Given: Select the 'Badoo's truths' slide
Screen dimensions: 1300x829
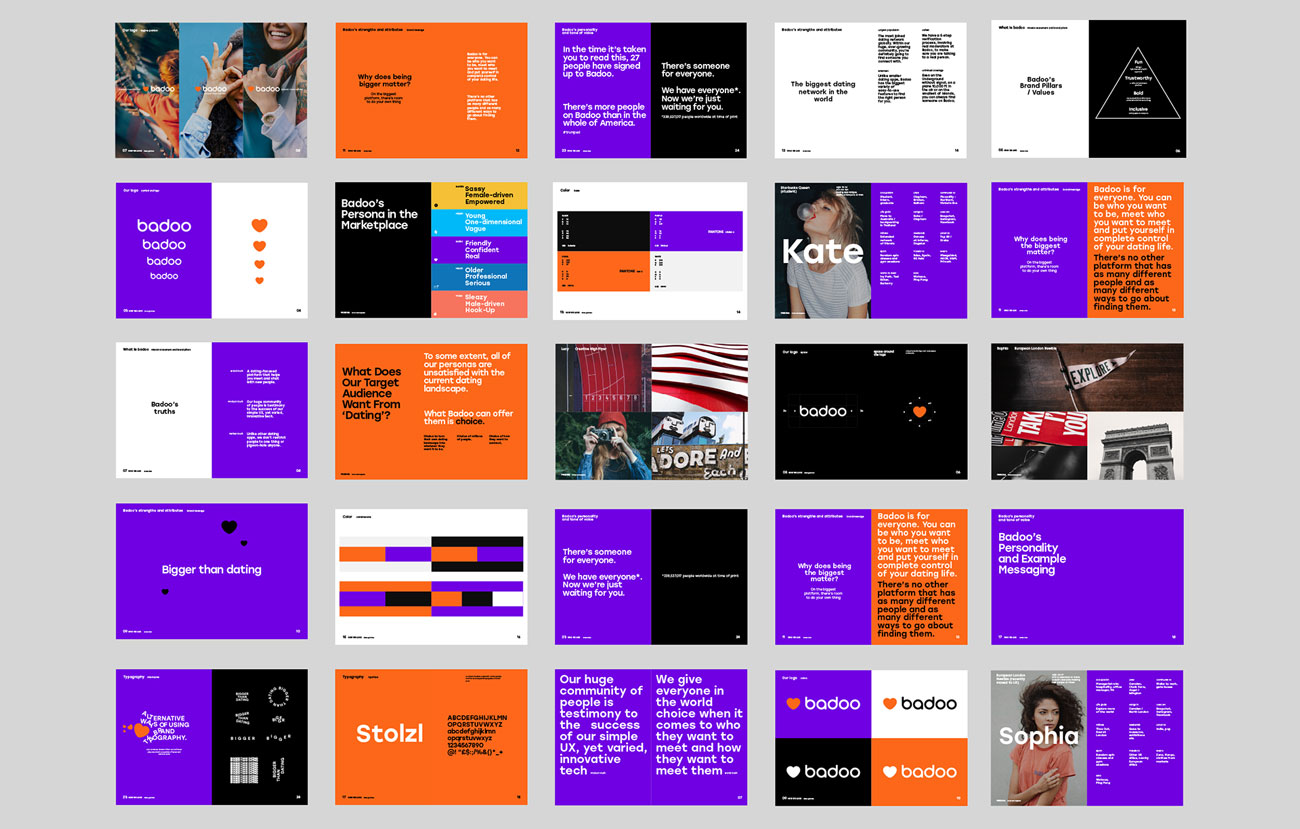Looking at the screenshot, I should coord(164,408).
